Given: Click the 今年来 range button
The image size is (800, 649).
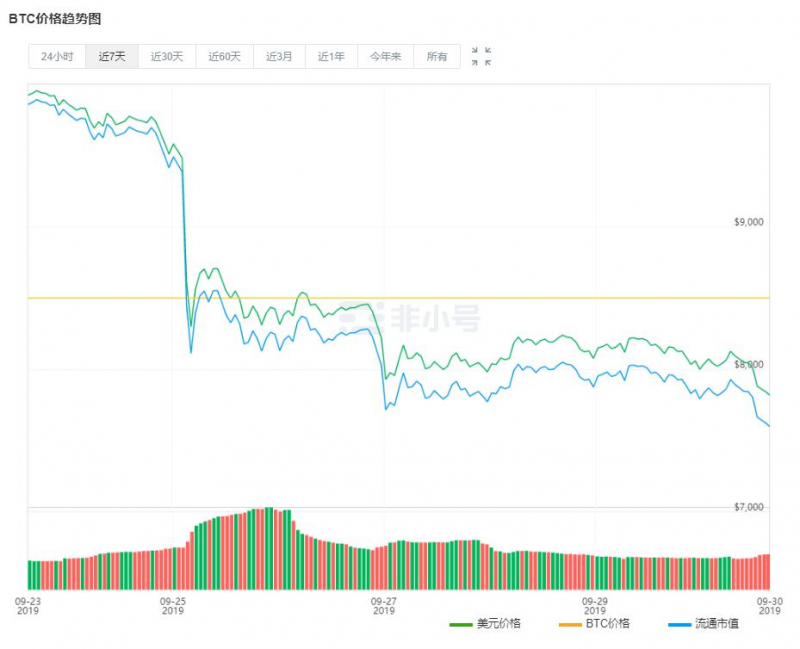Looking at the screenshot, I should 385,56.
